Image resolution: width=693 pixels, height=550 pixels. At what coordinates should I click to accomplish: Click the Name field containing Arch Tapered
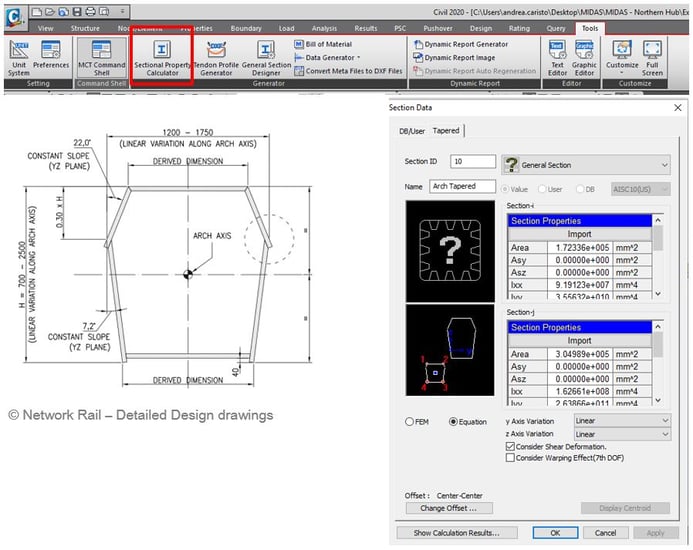(462, 186)
